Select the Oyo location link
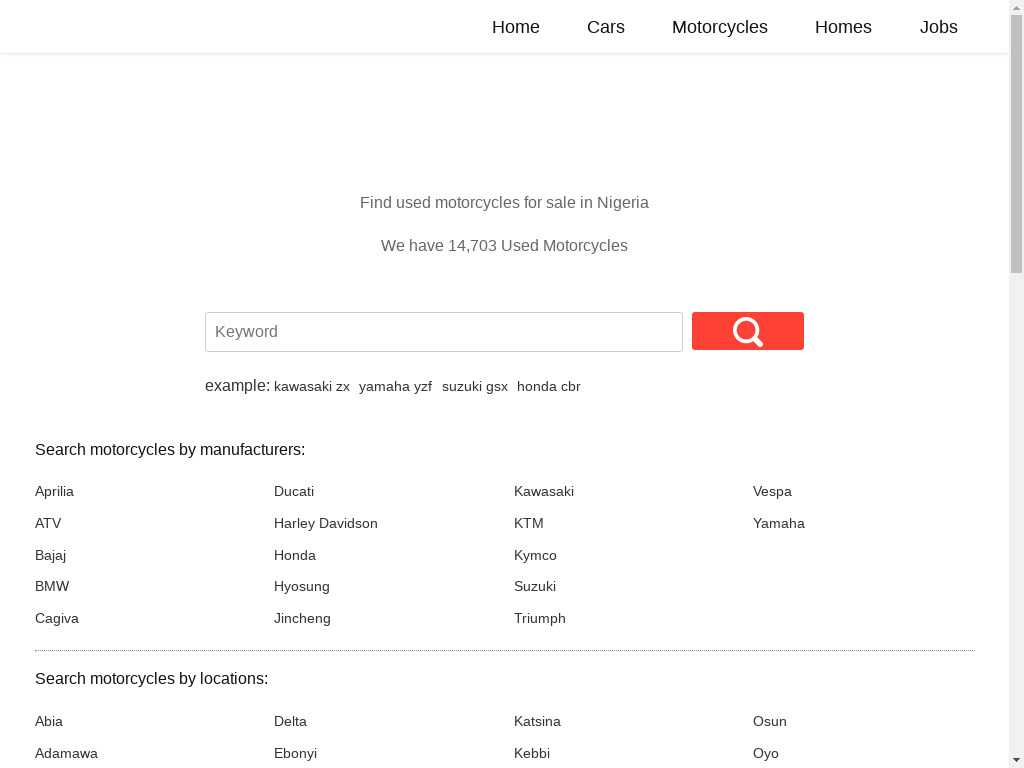Image resolution: width=1024 pixels, height=768 pixels. point(765,754)
